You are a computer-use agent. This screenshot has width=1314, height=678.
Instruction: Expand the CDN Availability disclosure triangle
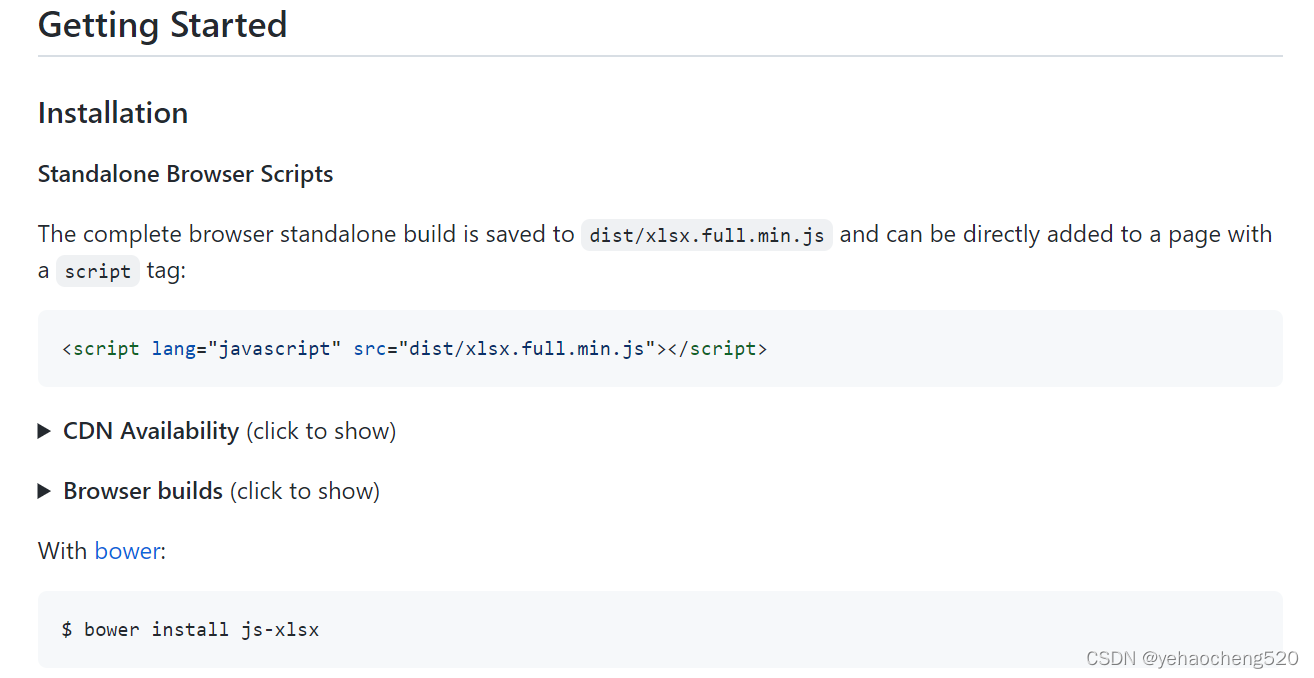(x=44, y=431)
